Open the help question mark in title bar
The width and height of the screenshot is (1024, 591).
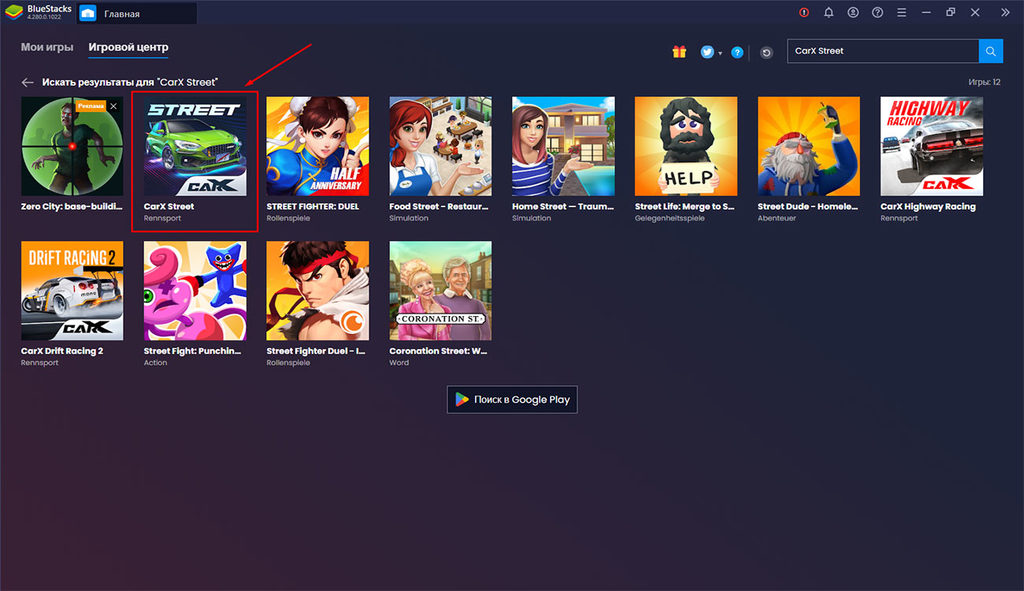click(877, 12)
